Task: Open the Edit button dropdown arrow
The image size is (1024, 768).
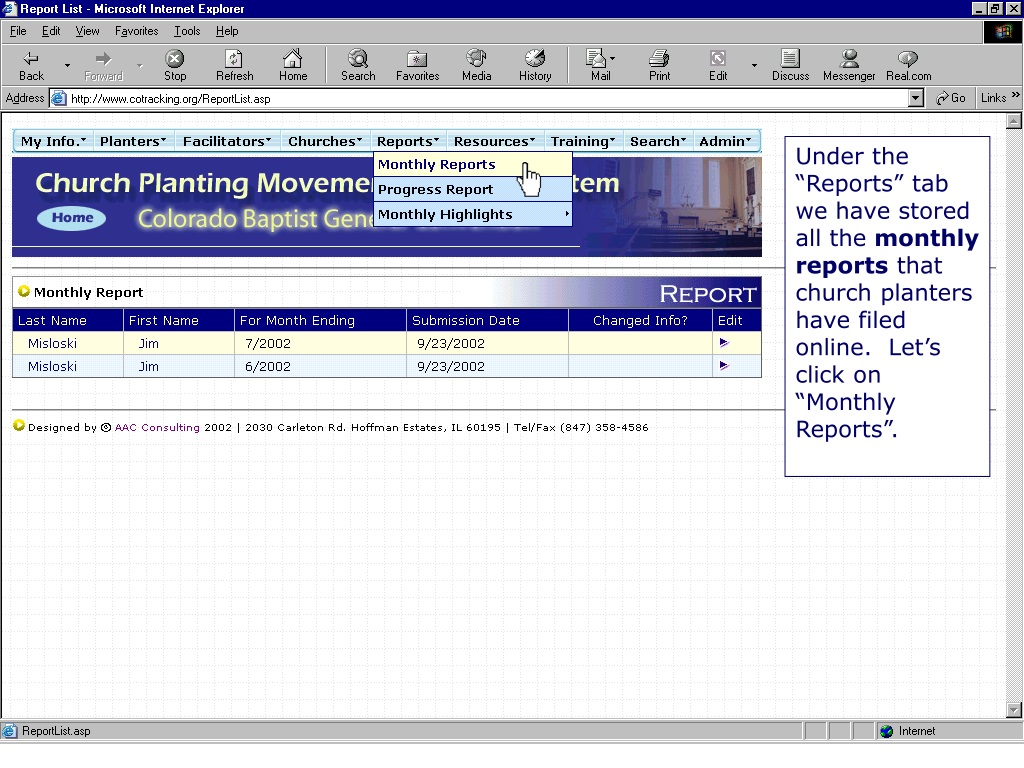Action: click(x=754, y=65)
